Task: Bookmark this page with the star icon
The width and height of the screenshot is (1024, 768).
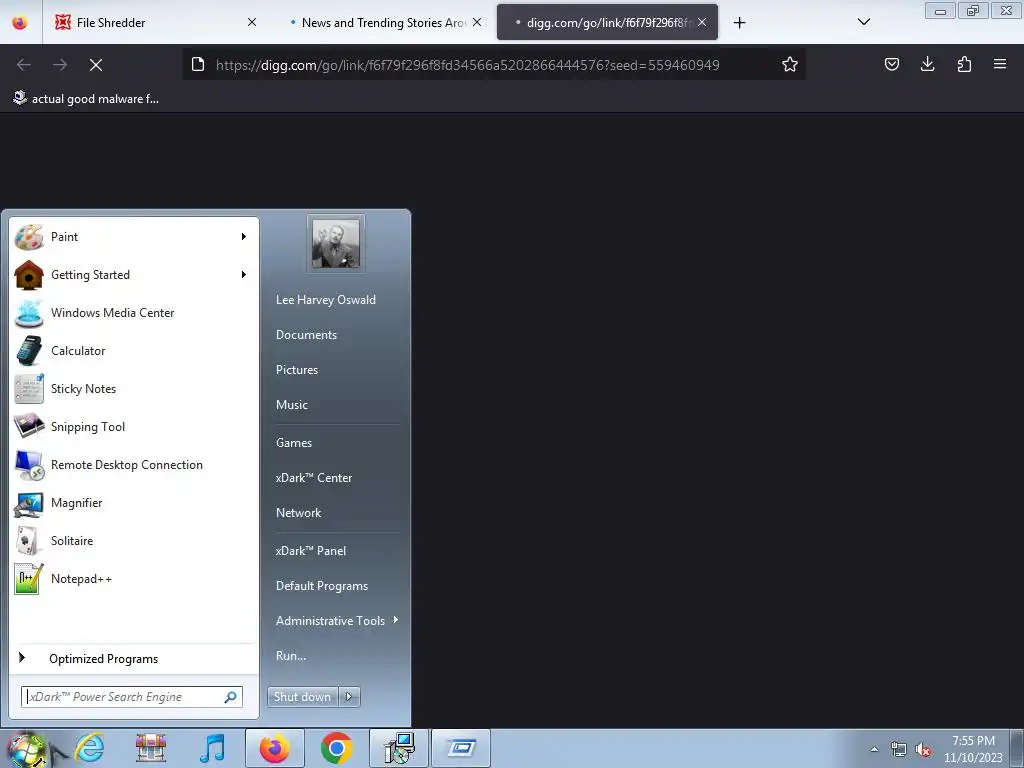Action: pos(790,64)
